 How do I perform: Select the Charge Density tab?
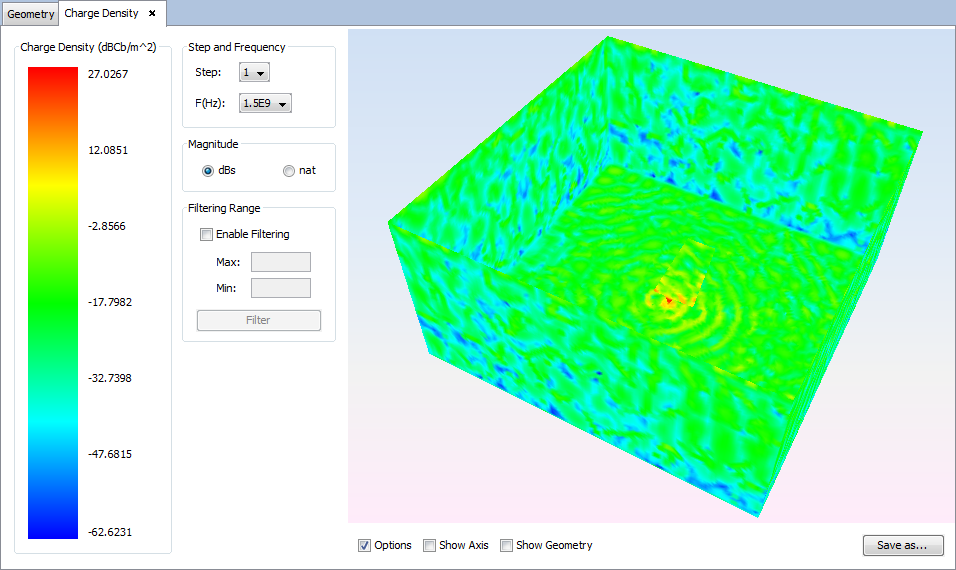click(x=101, y=14)
